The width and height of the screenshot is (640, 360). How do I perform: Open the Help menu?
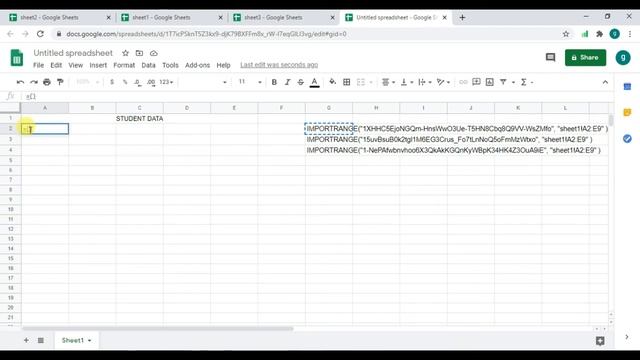click(x=223, y=65)
